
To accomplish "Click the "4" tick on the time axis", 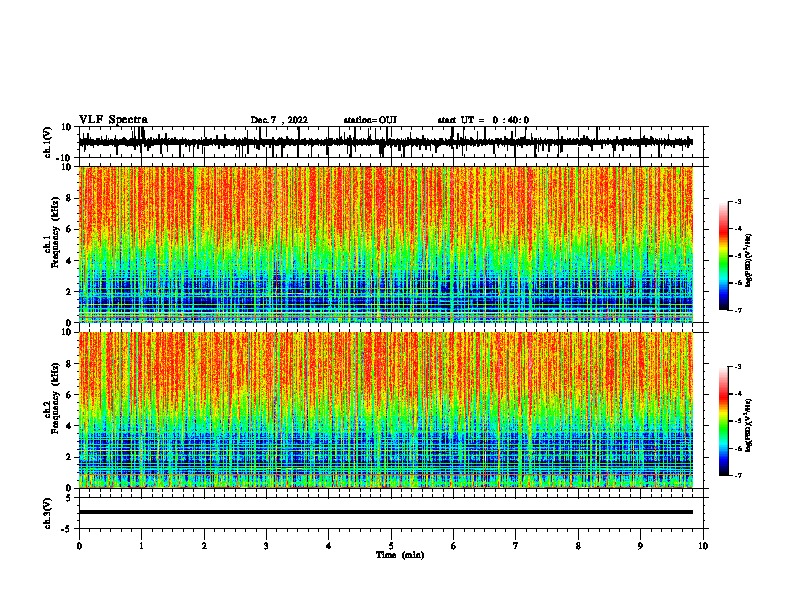I will click(329, 546).
